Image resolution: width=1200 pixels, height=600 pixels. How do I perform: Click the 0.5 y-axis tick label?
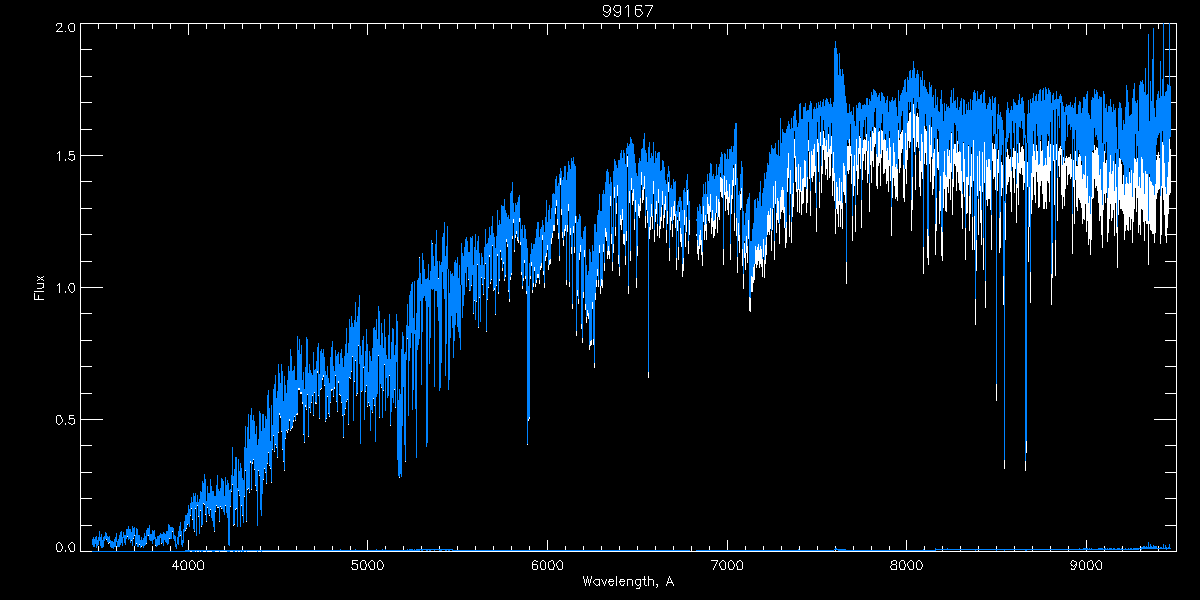click(66, 418)
